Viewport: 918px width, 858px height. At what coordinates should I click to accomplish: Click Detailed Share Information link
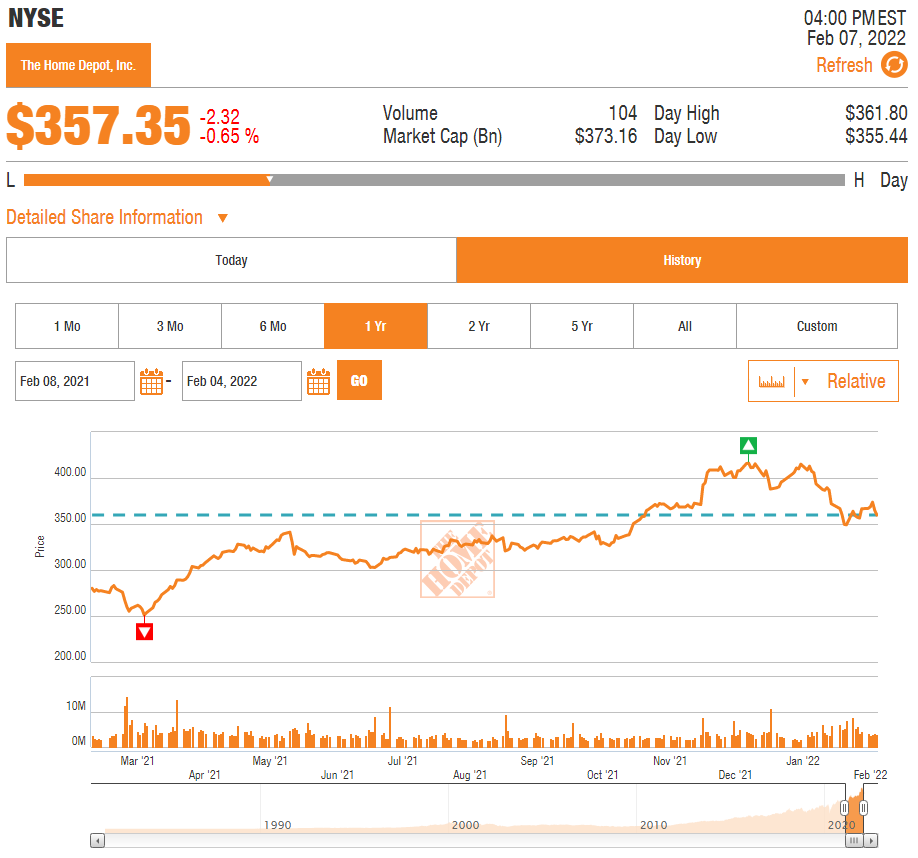(x=104, y=217)
